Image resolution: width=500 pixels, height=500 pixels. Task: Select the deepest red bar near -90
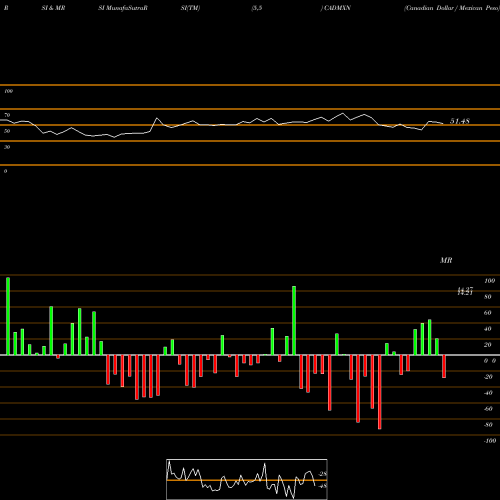[380, 392]
